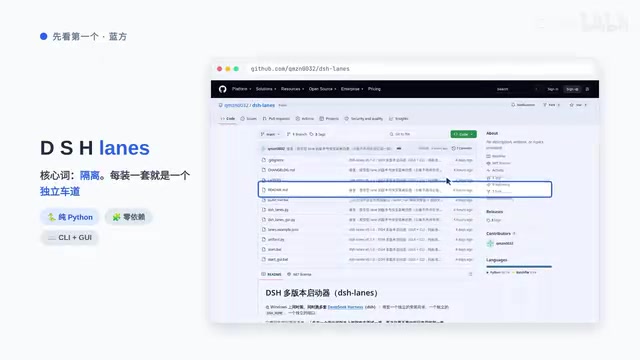
Task: Open Activity link in About sidebar
Action: click(x=495, y=170)
